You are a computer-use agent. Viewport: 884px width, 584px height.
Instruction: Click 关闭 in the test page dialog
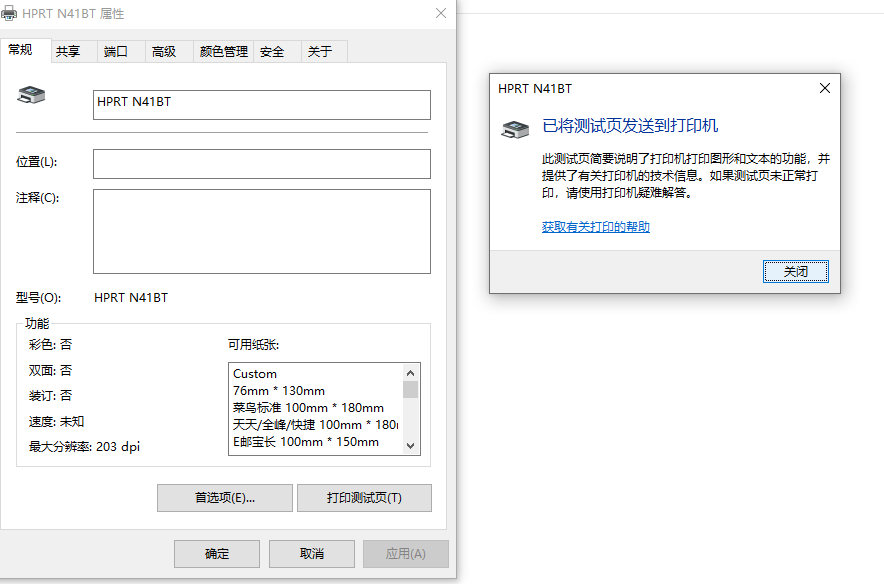(795, 272)
